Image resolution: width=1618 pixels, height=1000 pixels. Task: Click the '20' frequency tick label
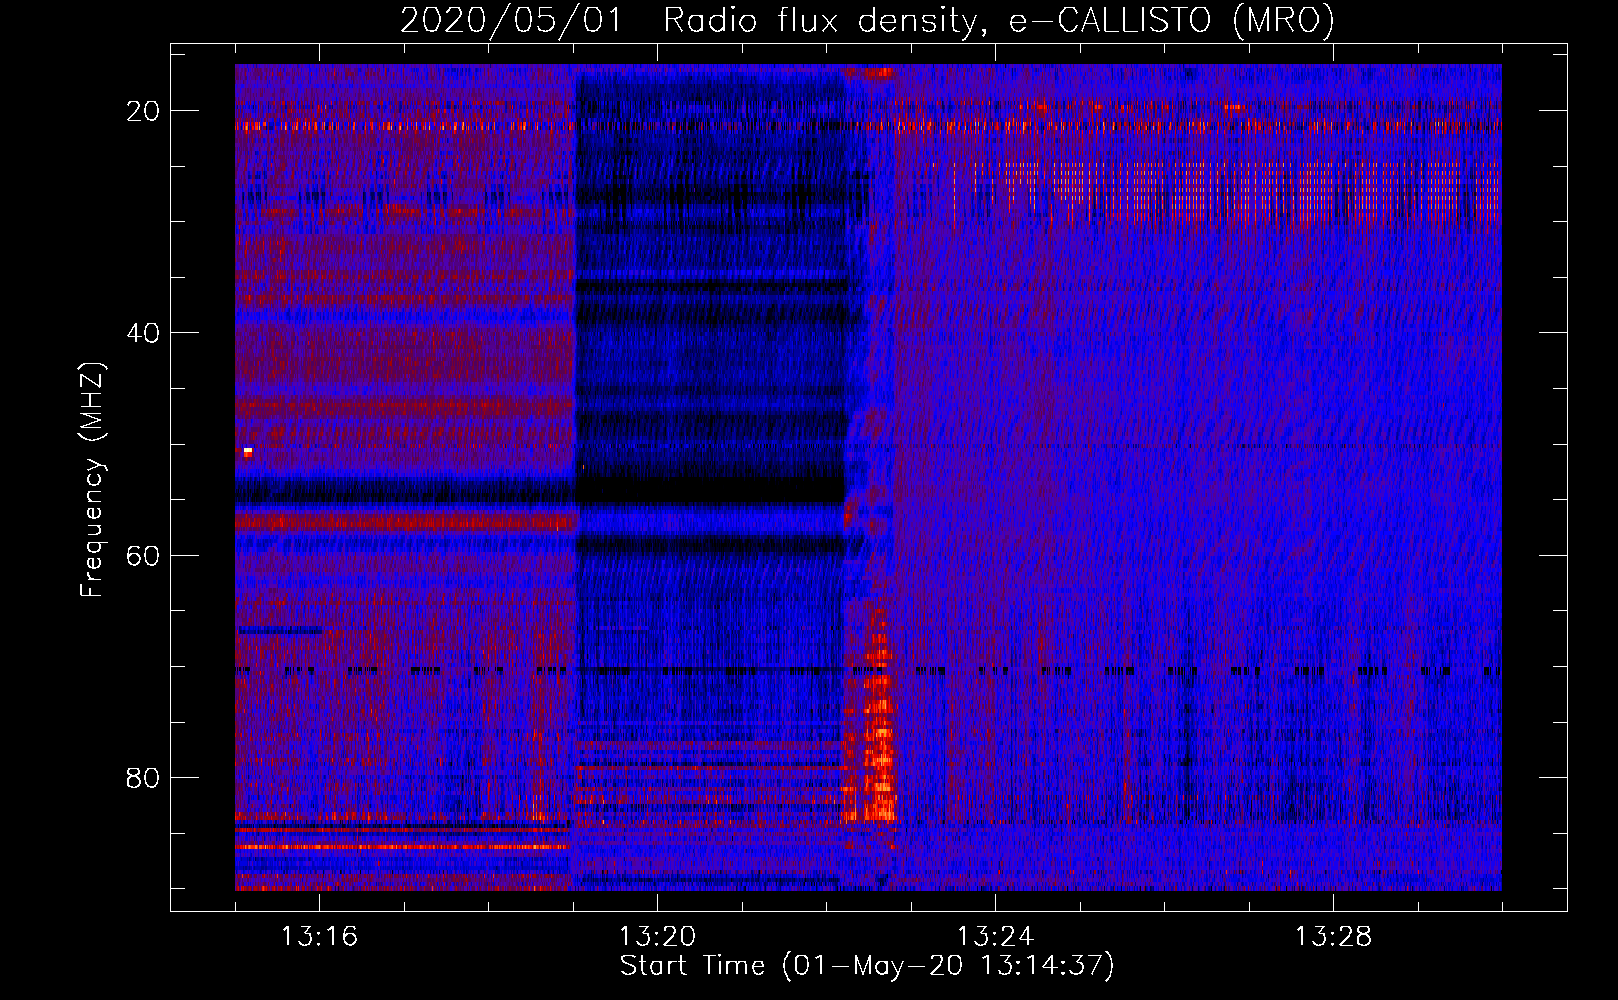click(143, 111)
